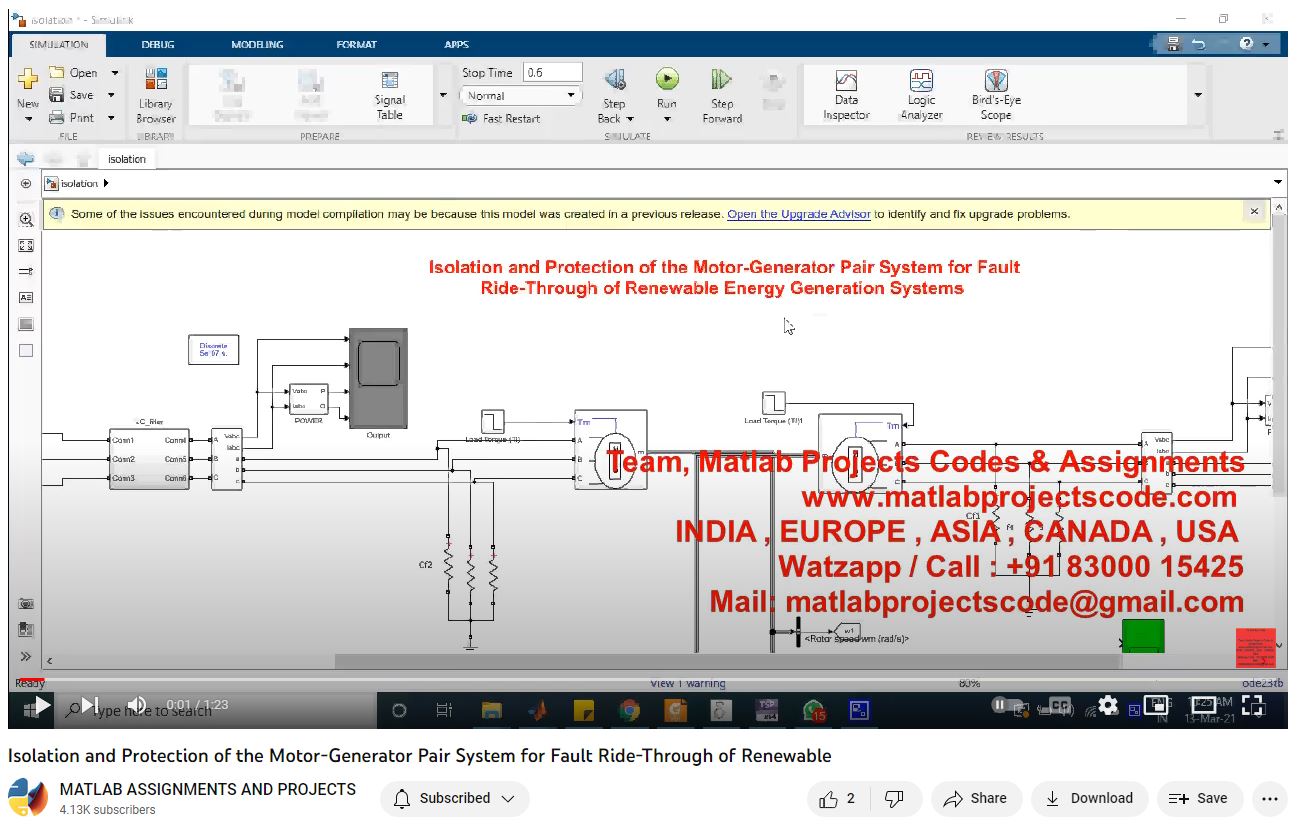Switch to the MODELING tab
The width and height of the screenshot is (1297, 828).
(257, 44)
